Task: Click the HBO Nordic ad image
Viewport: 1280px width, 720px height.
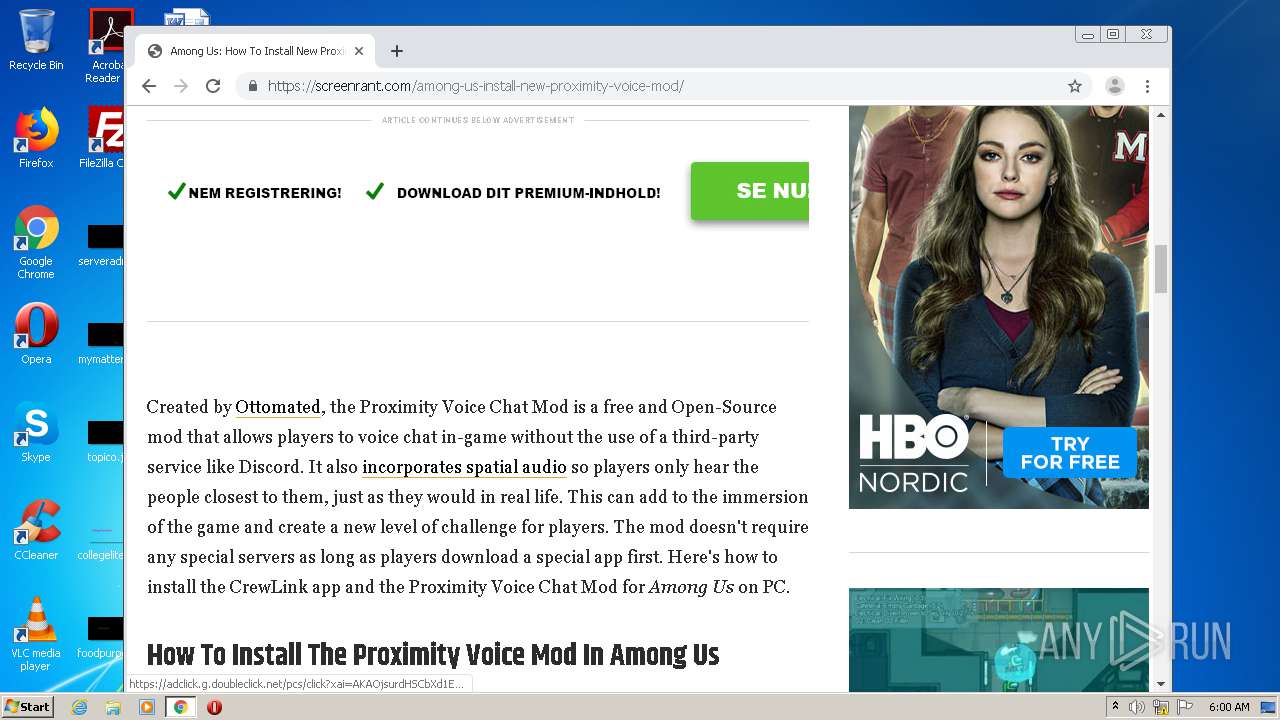Action: click(x=999, y=307)
